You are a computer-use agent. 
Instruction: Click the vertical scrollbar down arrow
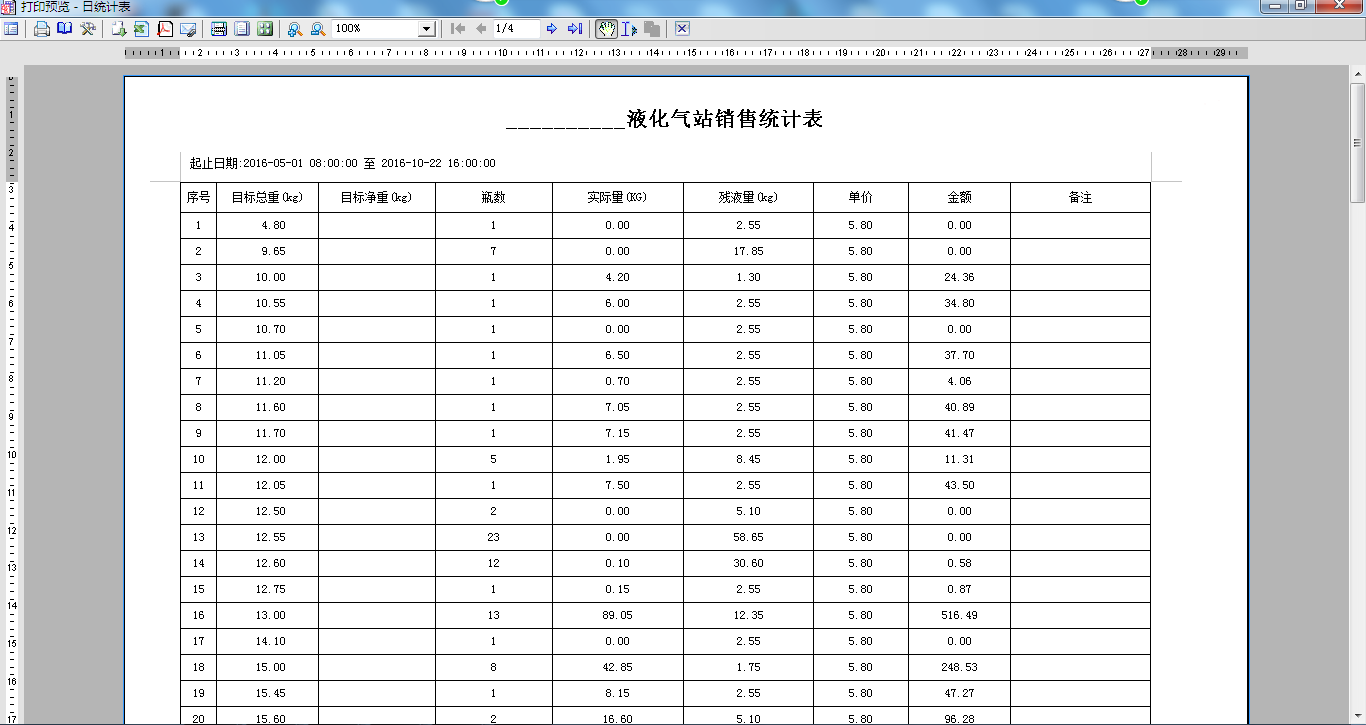pos(1357,716)
